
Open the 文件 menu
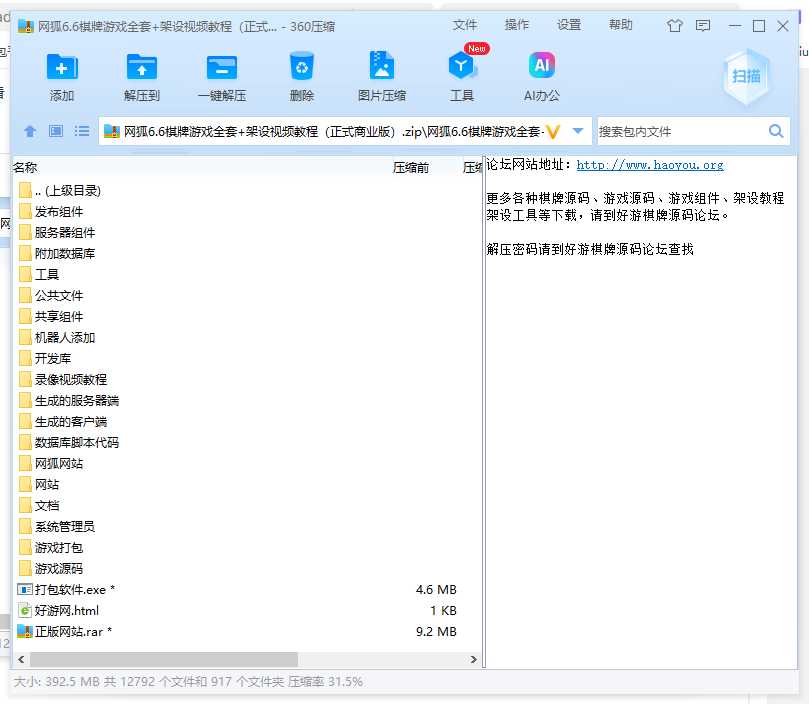point(465,25)
